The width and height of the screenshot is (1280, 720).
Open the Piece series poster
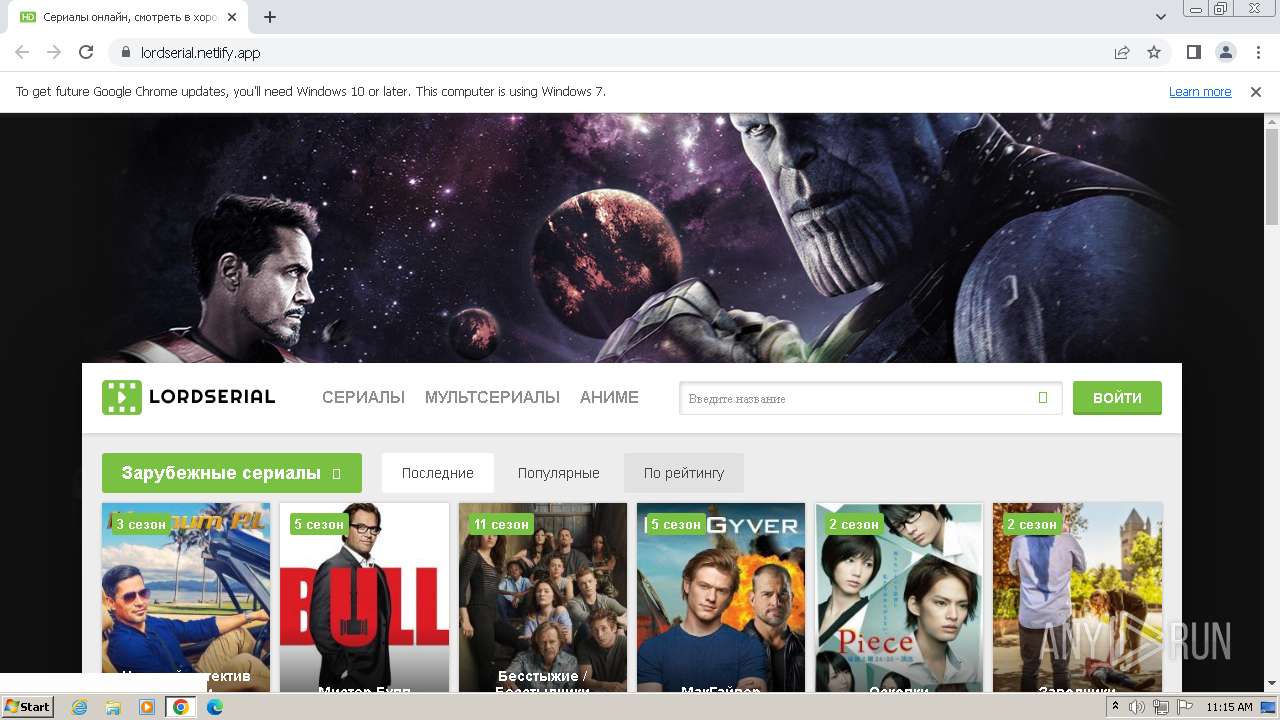899,597
